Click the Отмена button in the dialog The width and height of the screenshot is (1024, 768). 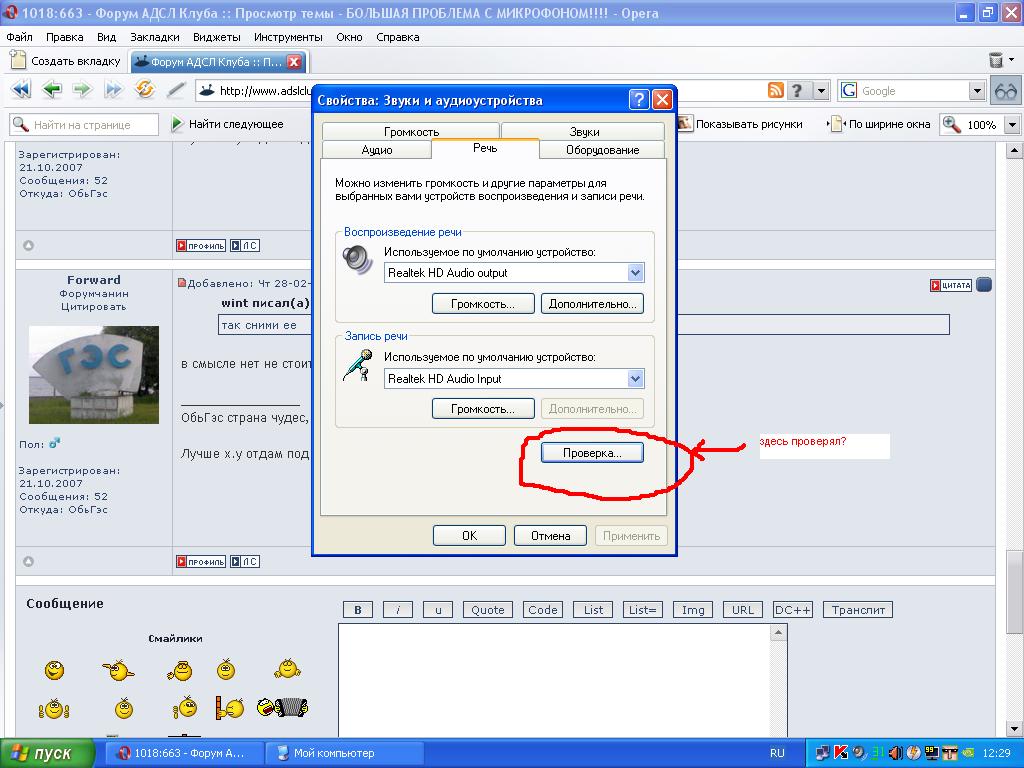coord(550,536)
